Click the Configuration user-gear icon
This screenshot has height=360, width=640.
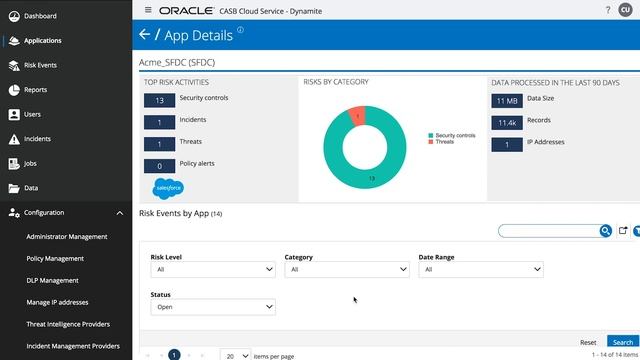[x=14, y=213]
